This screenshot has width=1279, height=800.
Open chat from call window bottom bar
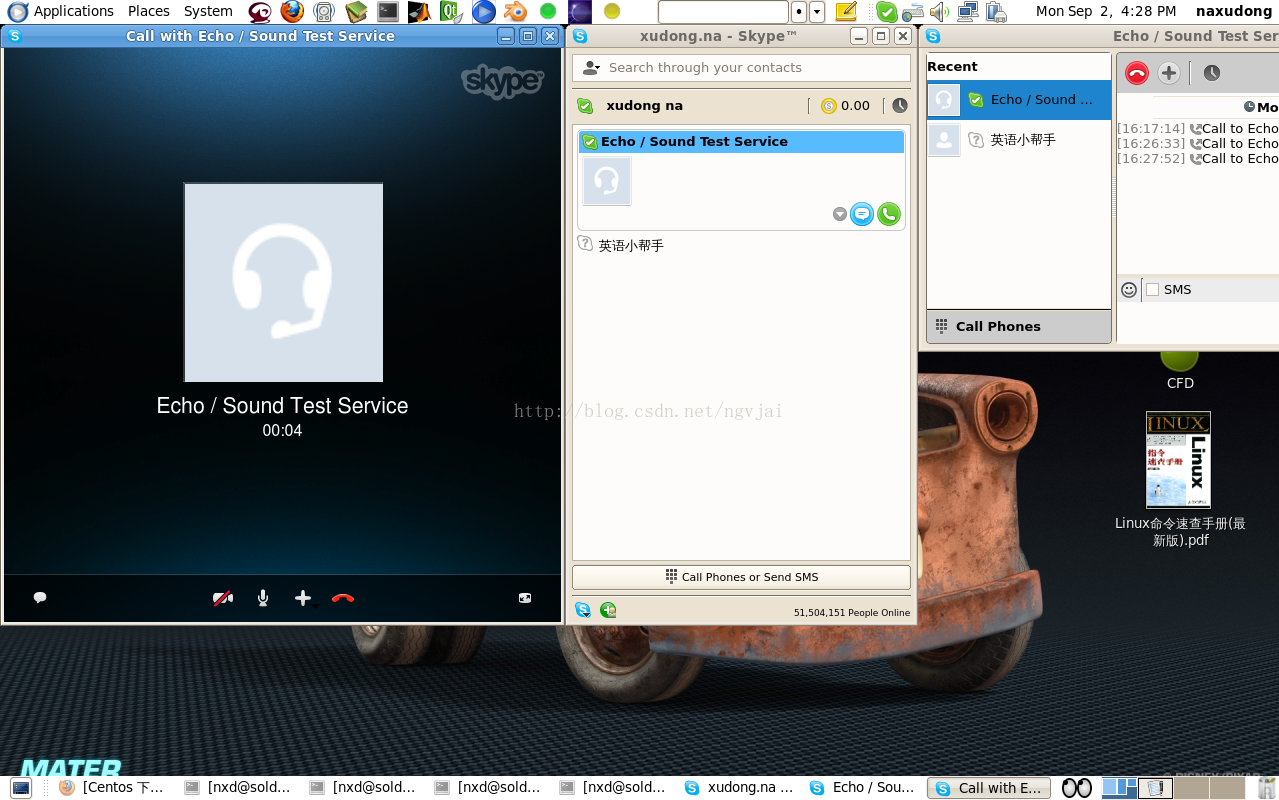(40, 598)
